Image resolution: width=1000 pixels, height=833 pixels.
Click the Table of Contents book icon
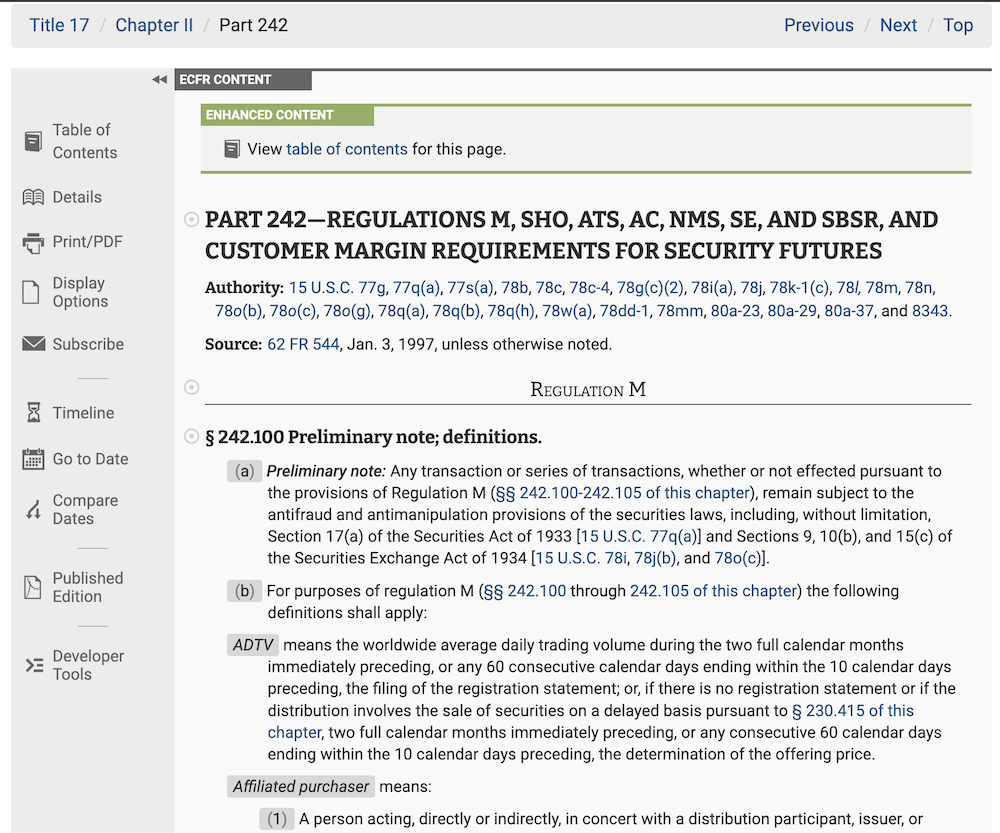(33, 141)
